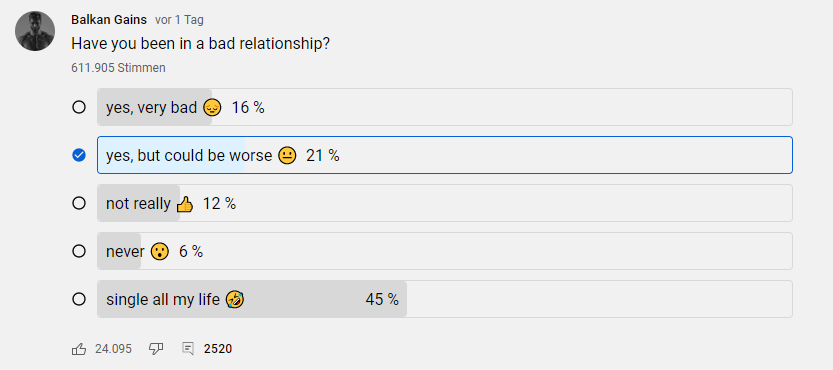
Task: Click the sad face emoji in first option
Action: 212,108
